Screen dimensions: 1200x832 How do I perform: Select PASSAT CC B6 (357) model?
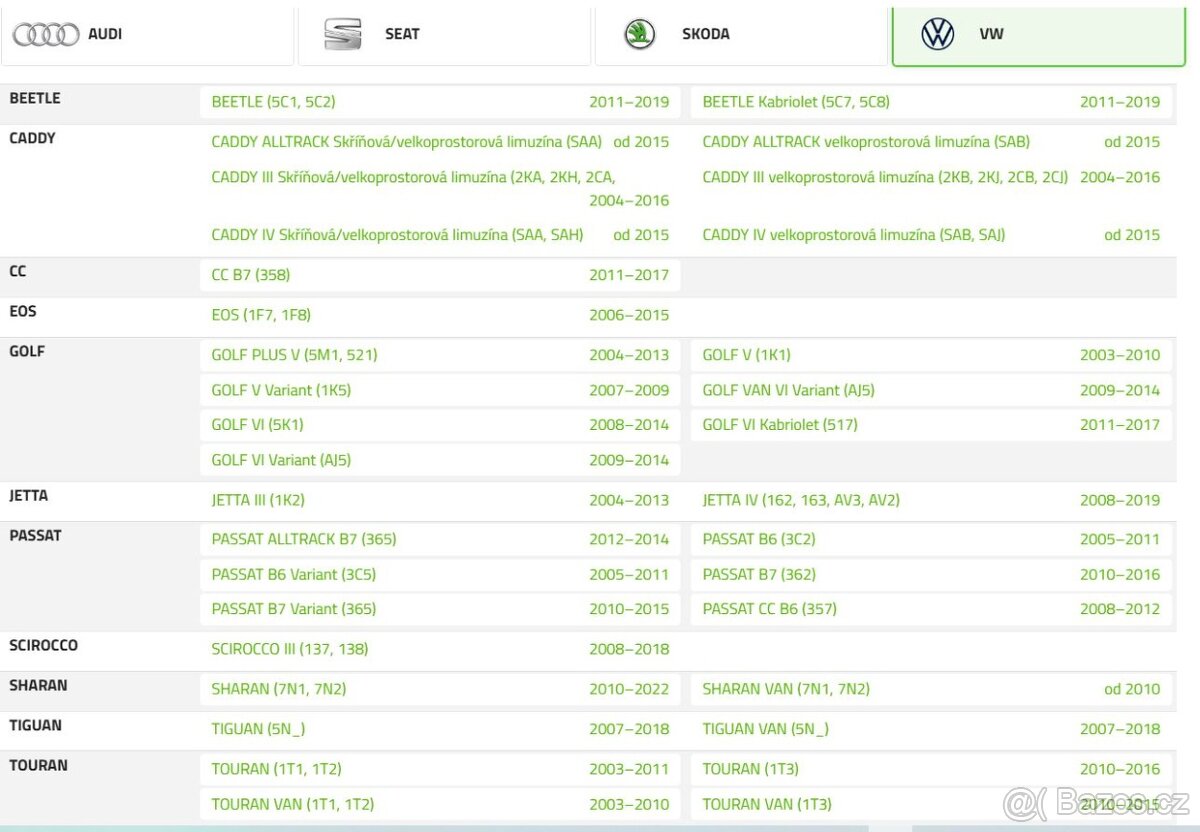tap(769, 609)
